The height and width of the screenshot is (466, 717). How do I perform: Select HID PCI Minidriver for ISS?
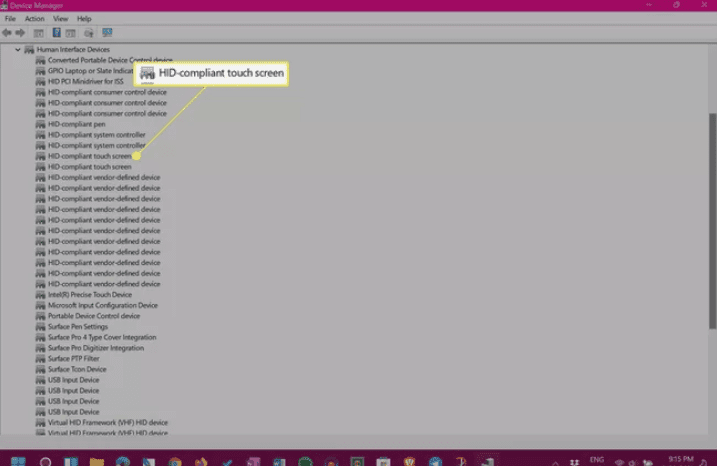(90, 81)
